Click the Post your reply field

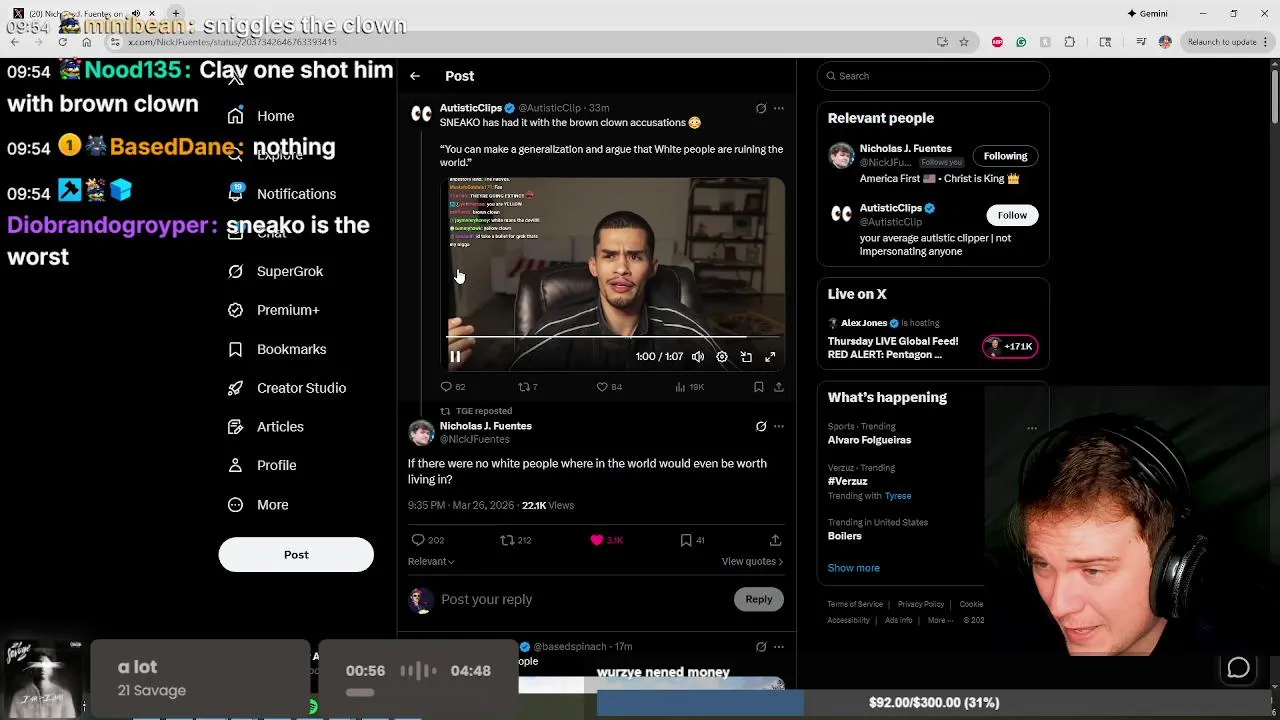coord(585,600)
